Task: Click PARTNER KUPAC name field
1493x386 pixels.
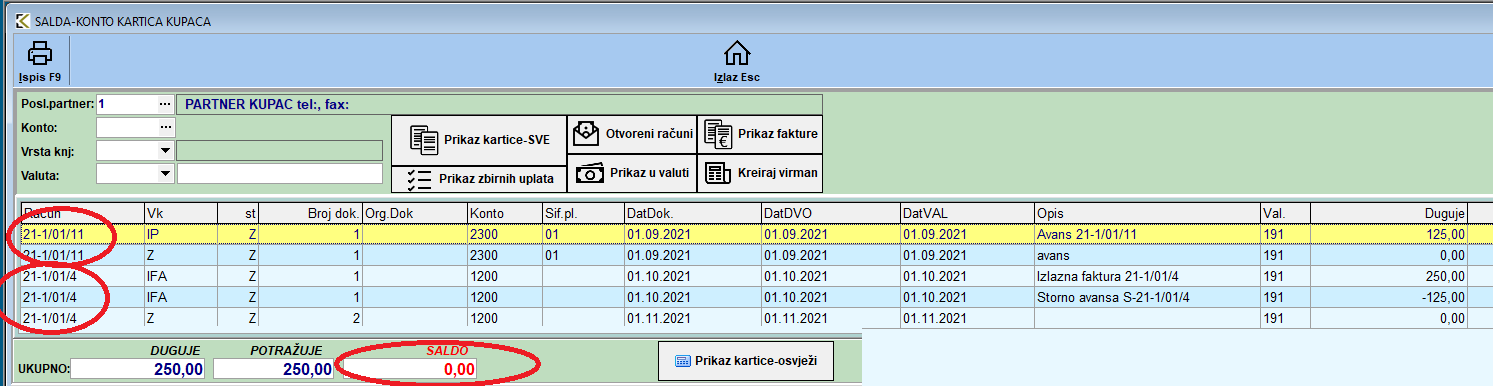Action: pos(499,104)
